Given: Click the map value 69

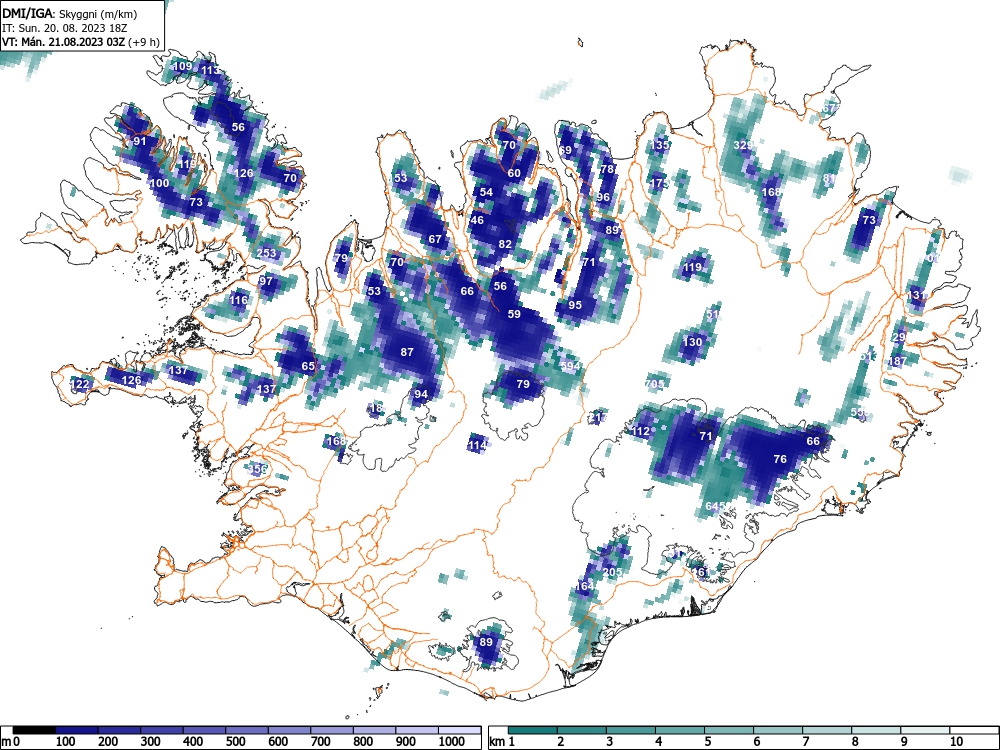Looking at the screenshot, I should coord(565,151).
